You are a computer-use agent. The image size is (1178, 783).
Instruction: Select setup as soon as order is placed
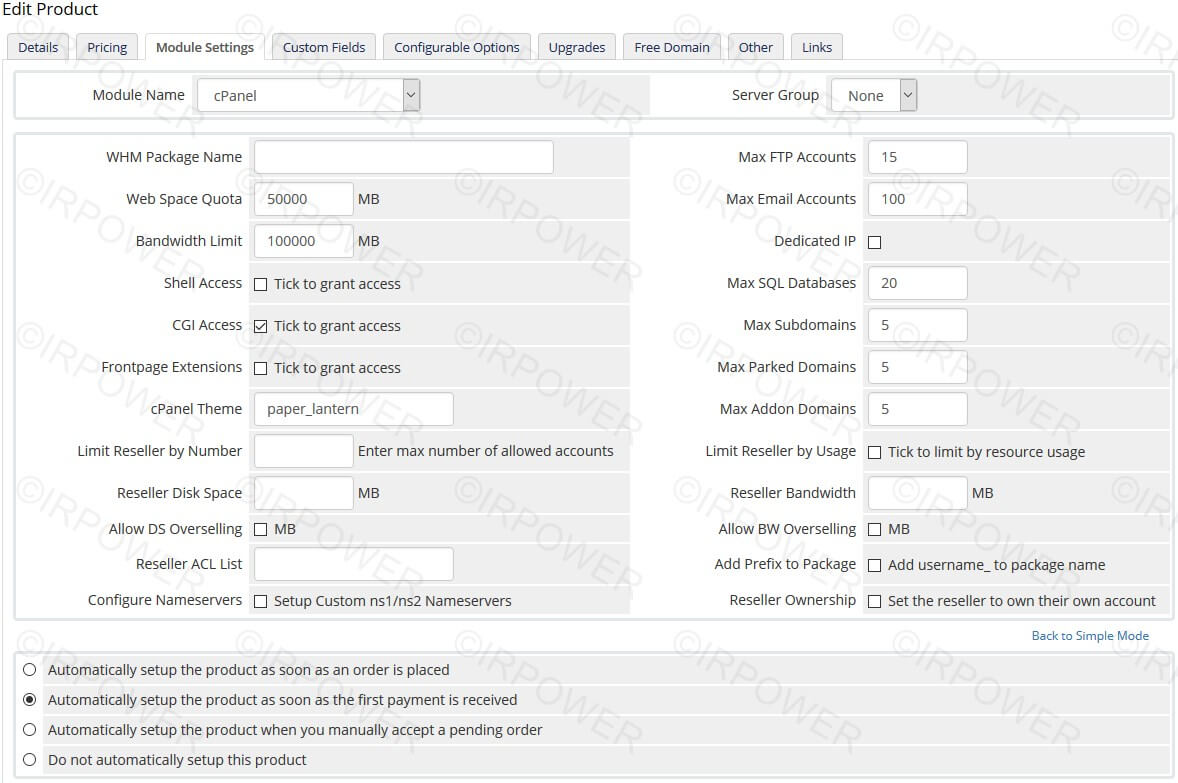coord(30,670)
